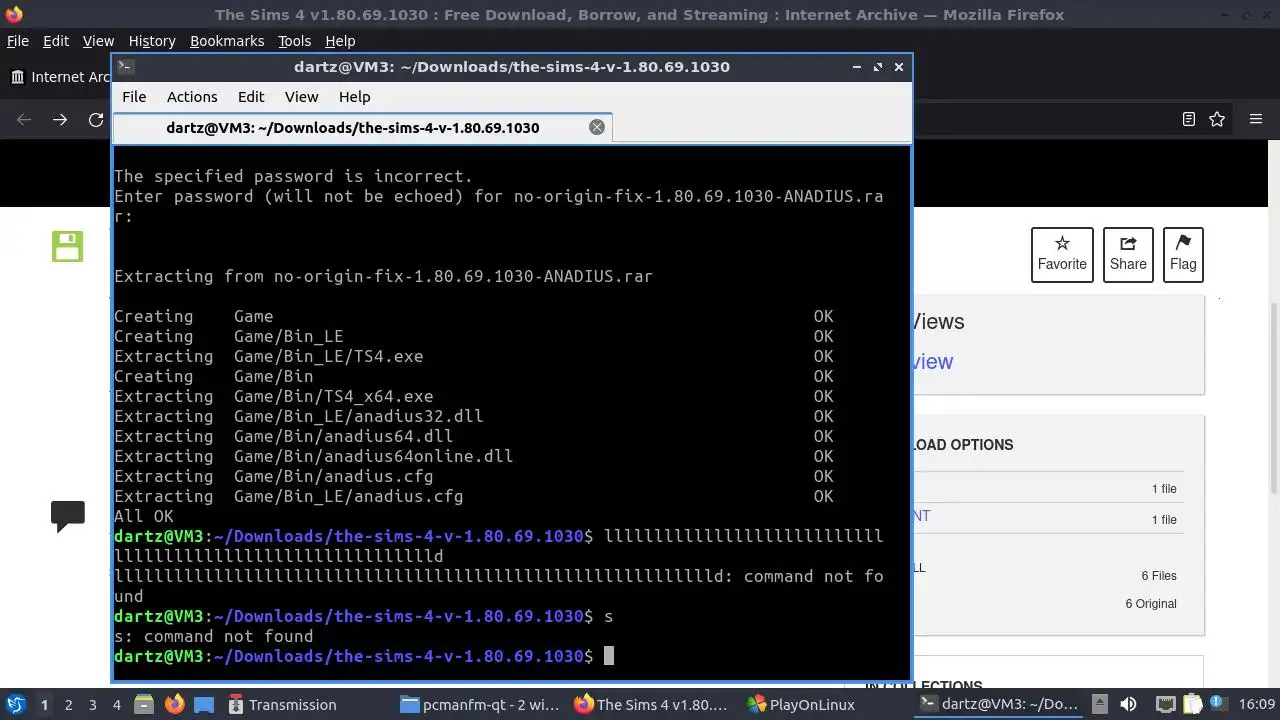Image resolution: width=1280 pixels, height=720 pixels.
Task: Click the terminal command prompt cursor
Action: pyautogui.click(x=609, y=656)
